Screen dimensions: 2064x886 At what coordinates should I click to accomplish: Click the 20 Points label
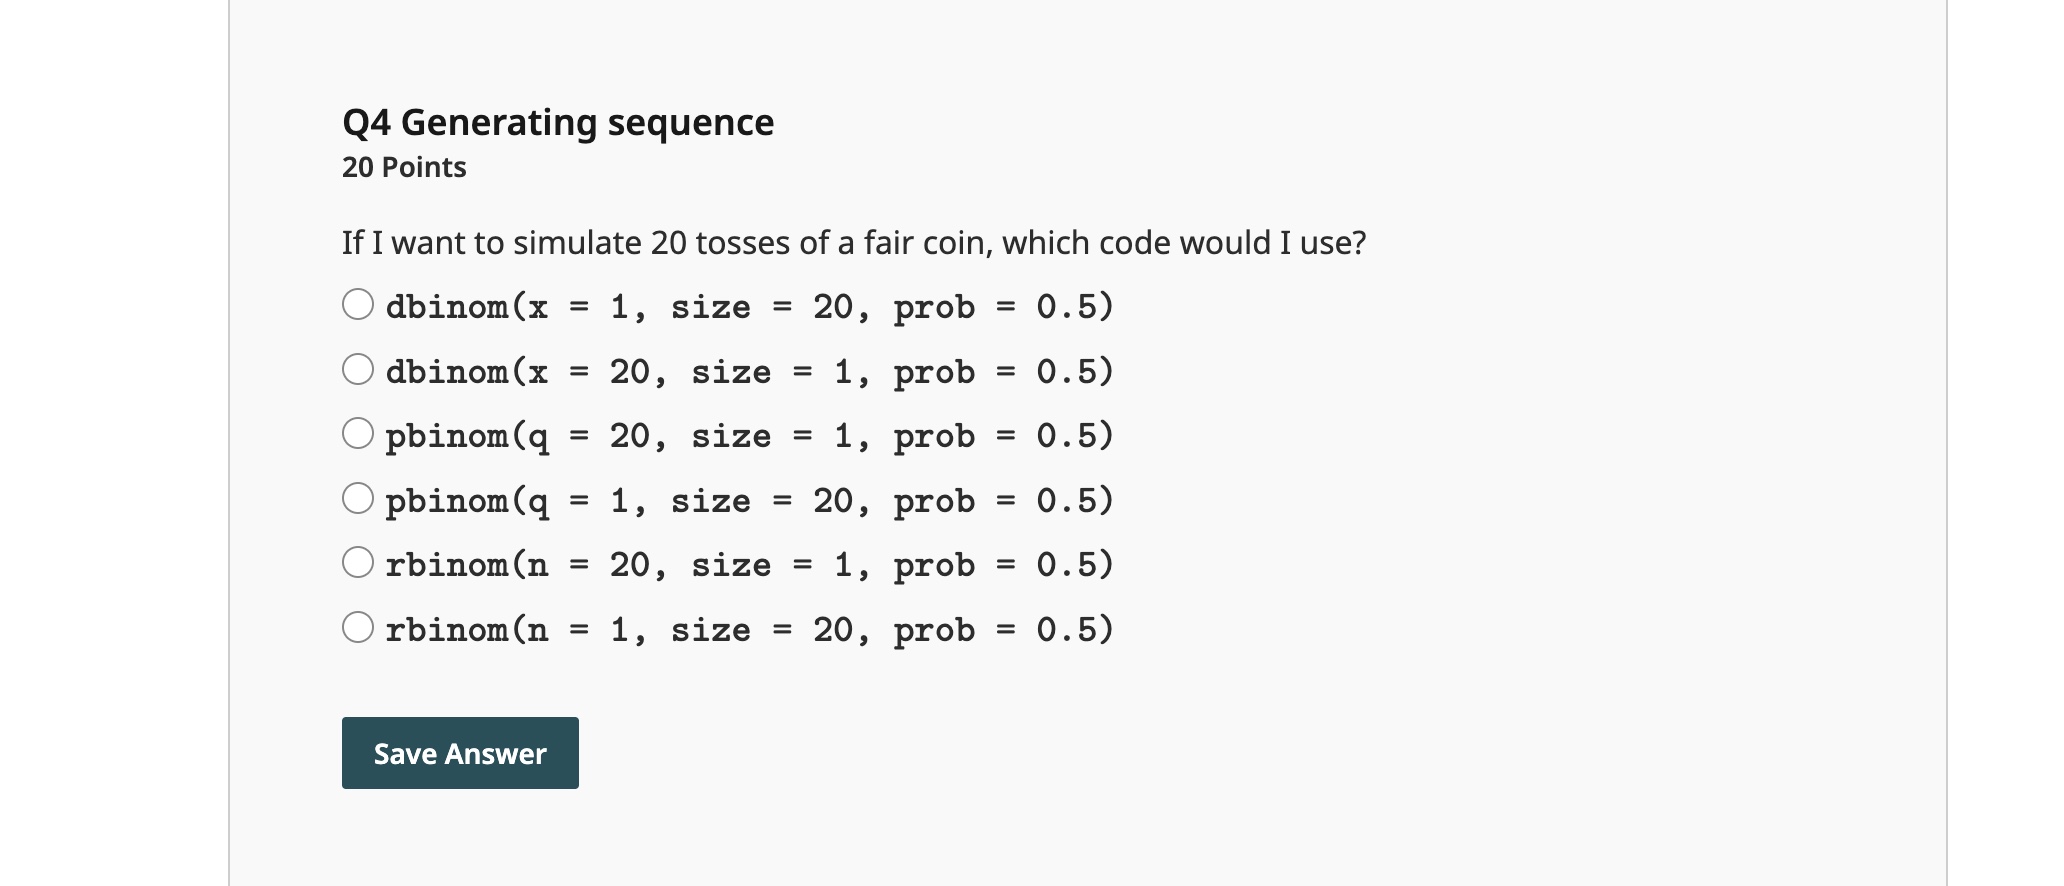(403, 167)
